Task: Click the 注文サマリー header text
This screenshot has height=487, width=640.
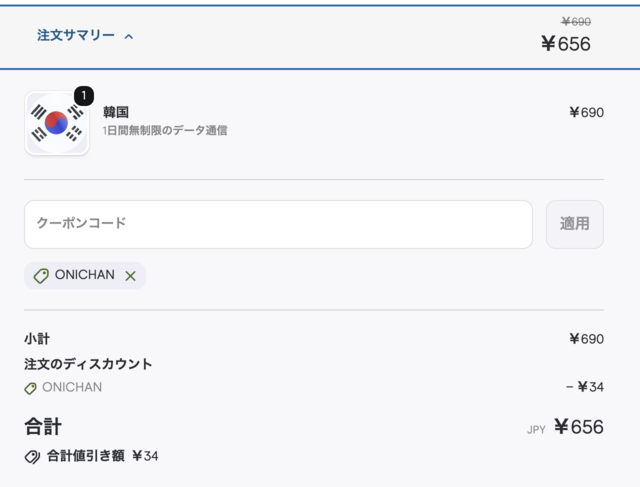Action: tap(76, 35)
